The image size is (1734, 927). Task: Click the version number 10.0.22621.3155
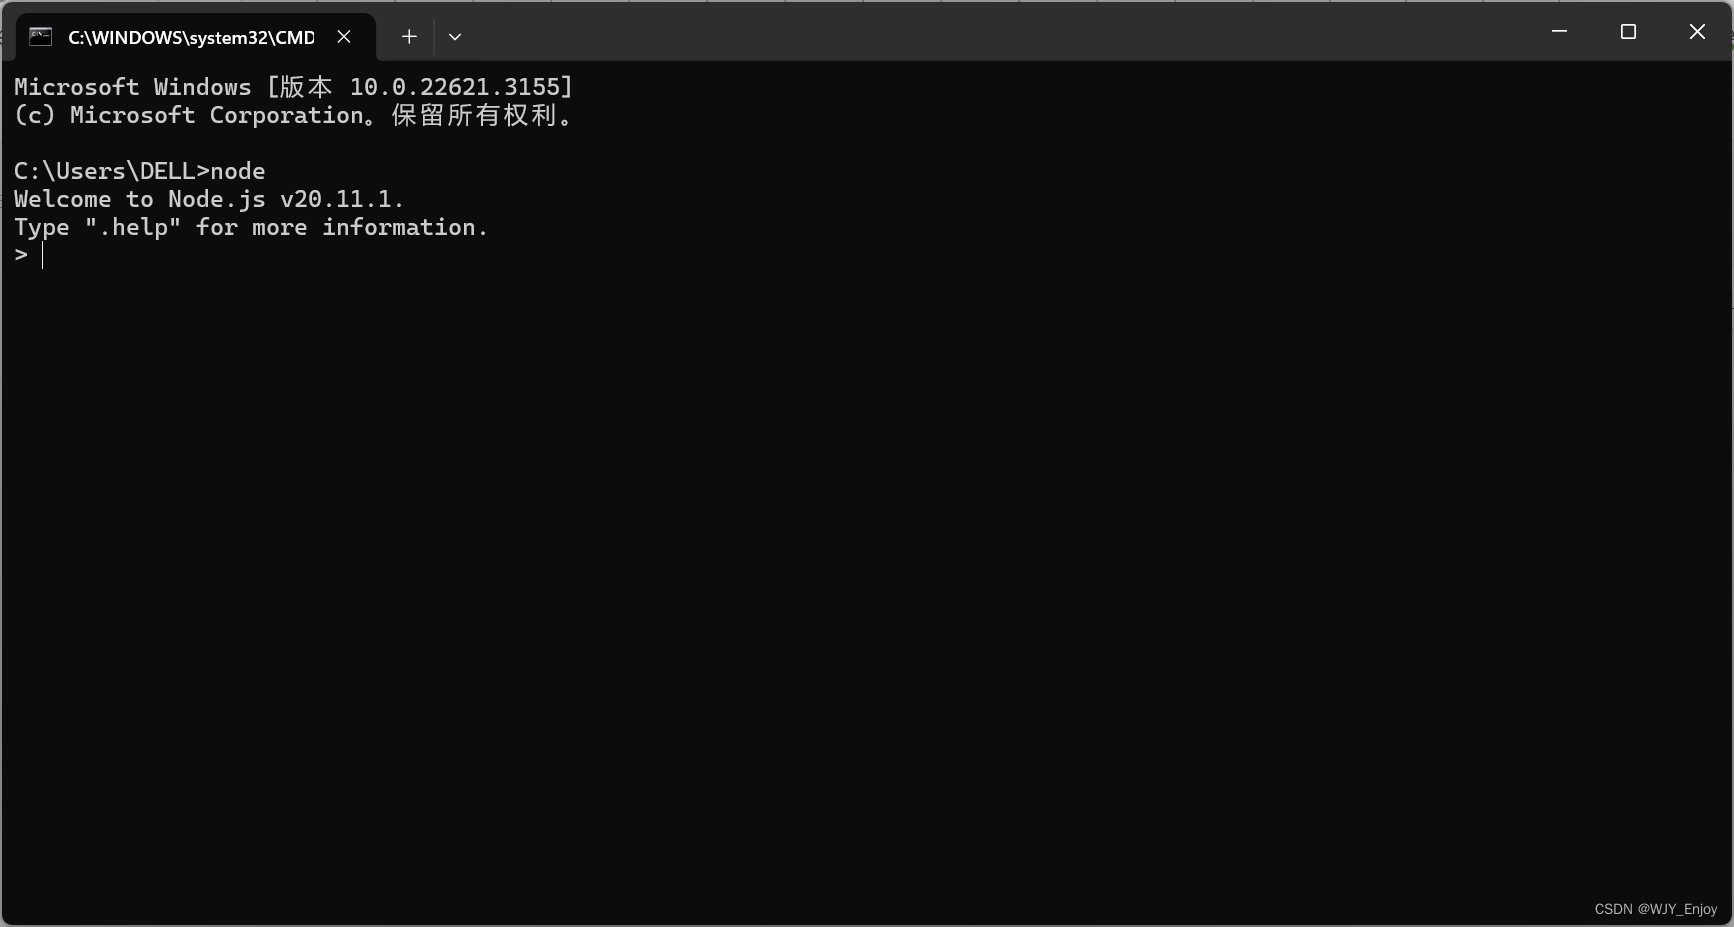461,87
